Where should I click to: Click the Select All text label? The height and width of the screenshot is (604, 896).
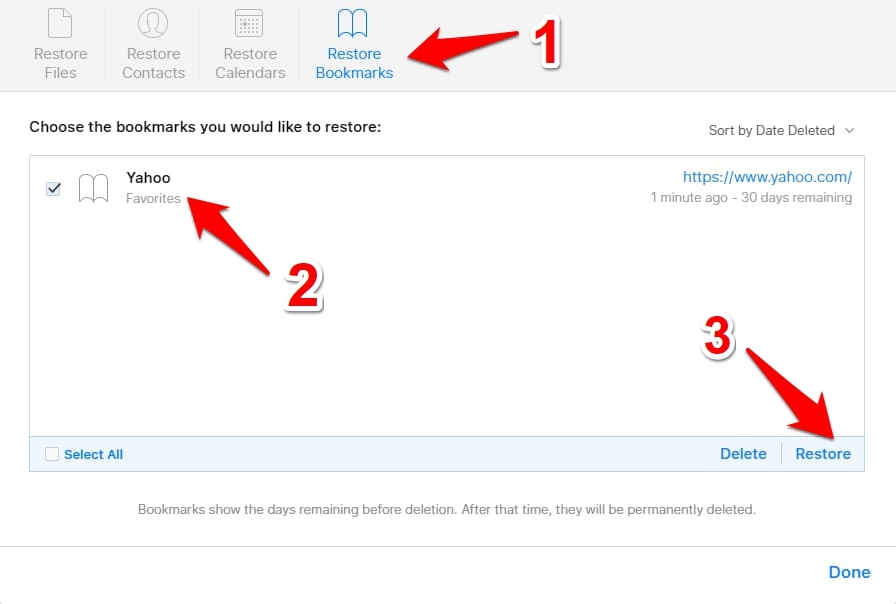pos(93,454)
